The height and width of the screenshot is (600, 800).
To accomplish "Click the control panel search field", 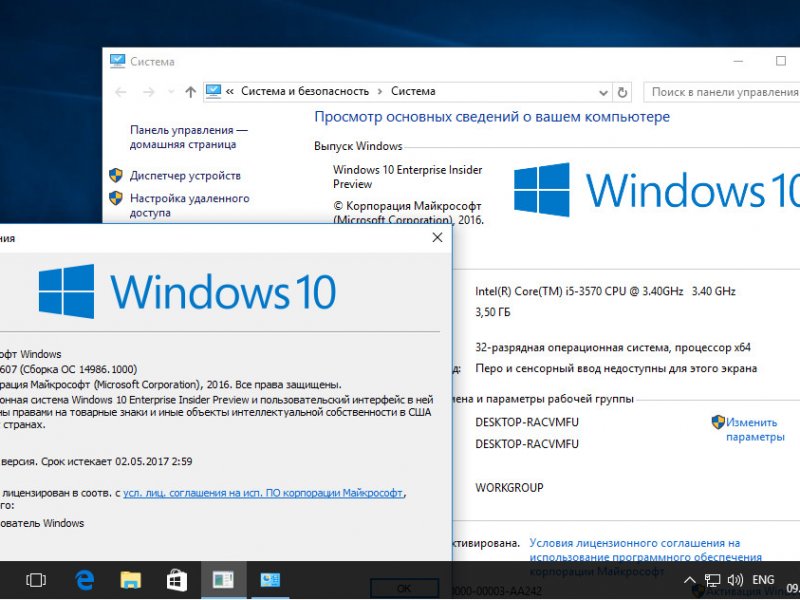I will click(x=721, y=92).
